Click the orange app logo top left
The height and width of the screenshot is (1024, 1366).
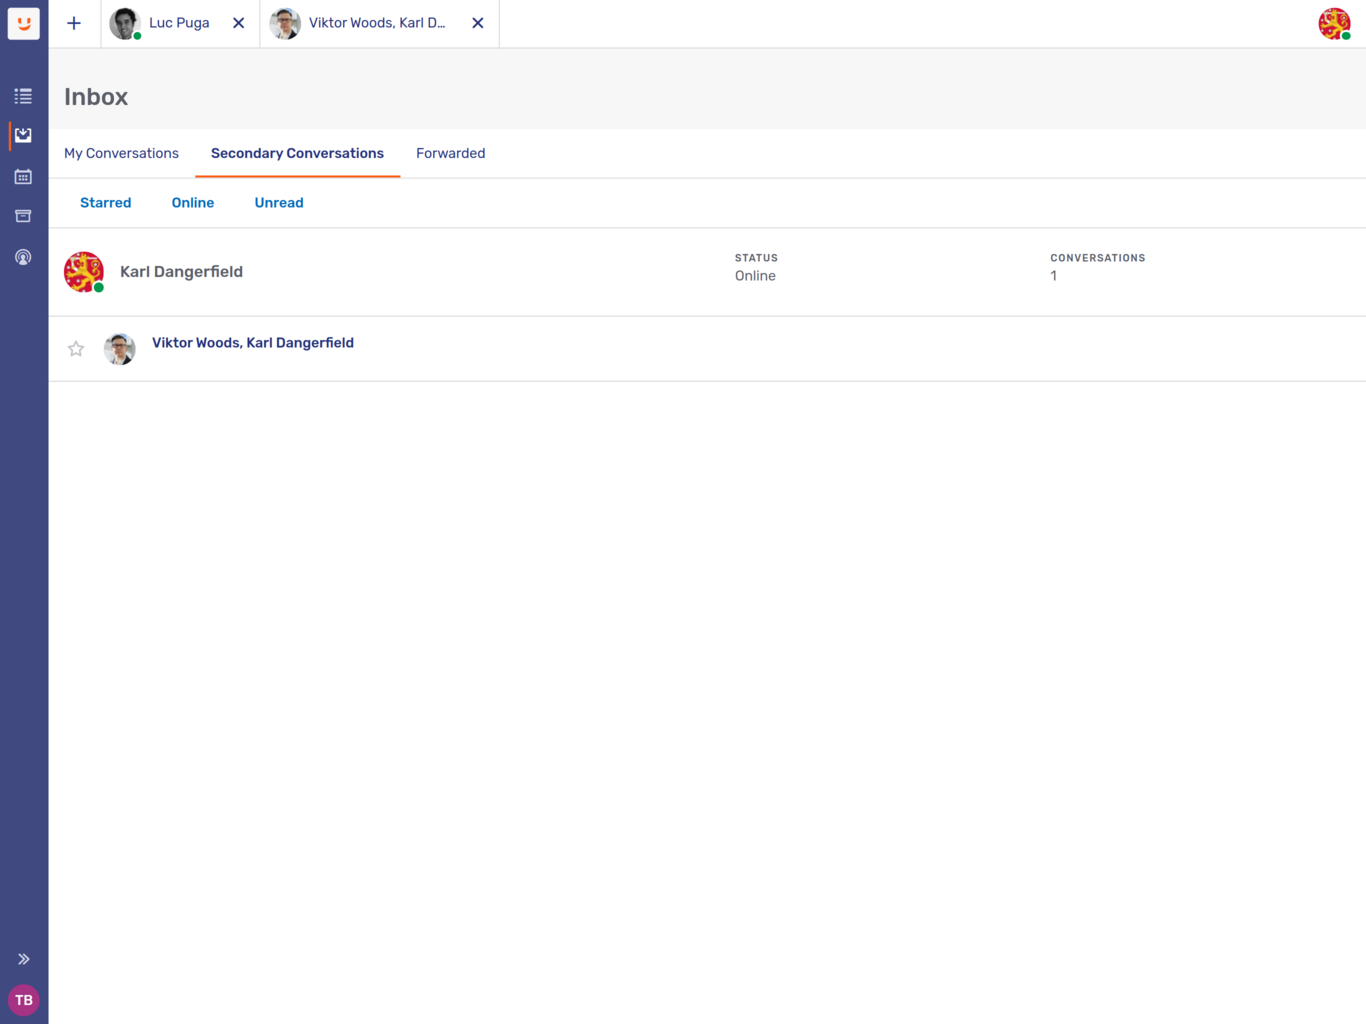(23, 23)
